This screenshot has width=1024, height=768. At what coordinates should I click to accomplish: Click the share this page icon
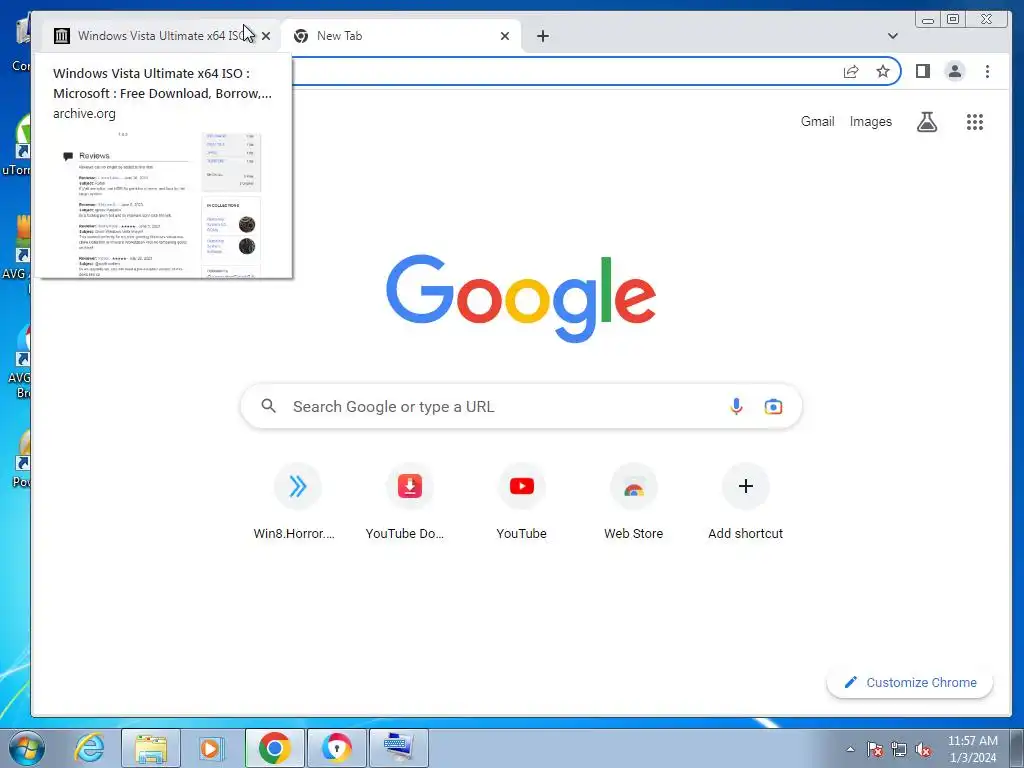click(851, 71)
